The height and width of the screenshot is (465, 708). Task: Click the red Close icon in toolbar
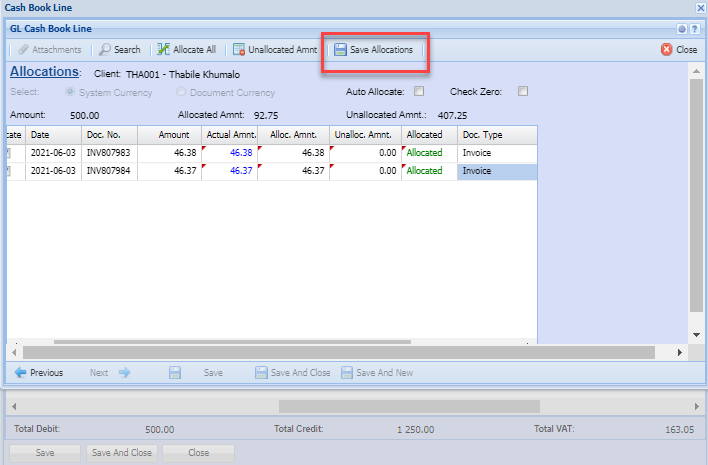tap(666, 50)
